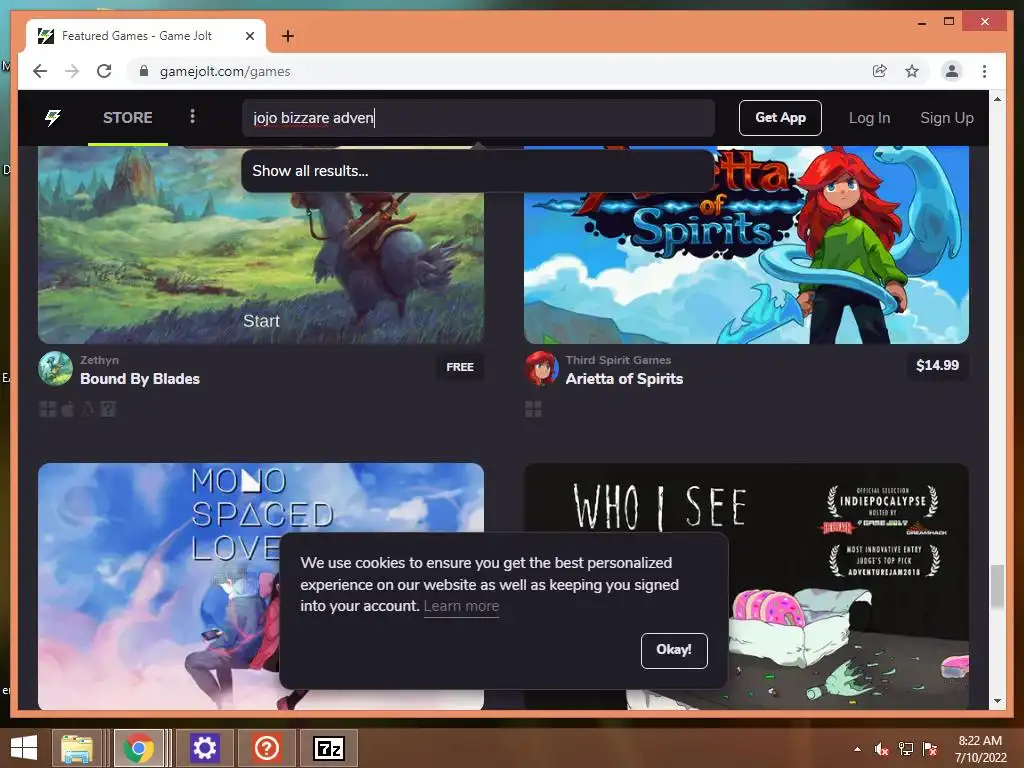The width and height of the screenshot is (1024, 768).
Task: Click the Action Center flag icon
Action: [930, 749]
